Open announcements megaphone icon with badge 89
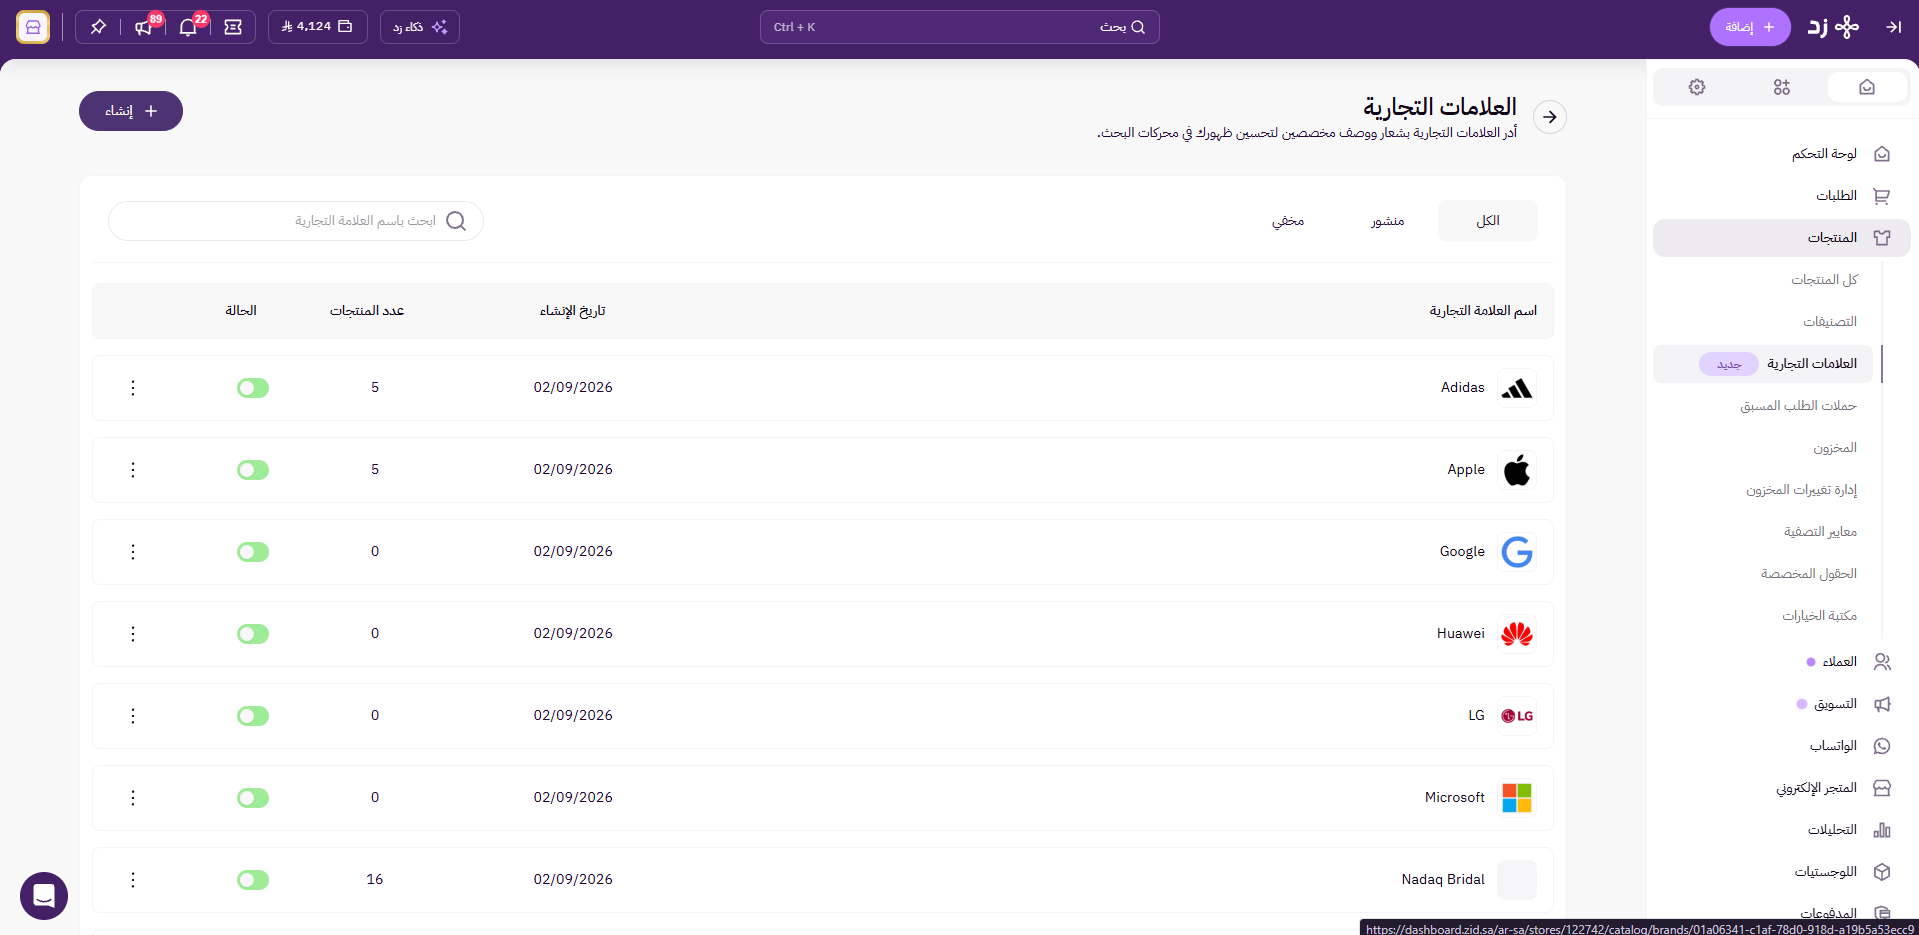The width and height of the screenshot is (1919, 935). pyautogui.click(x=144, y=27)
